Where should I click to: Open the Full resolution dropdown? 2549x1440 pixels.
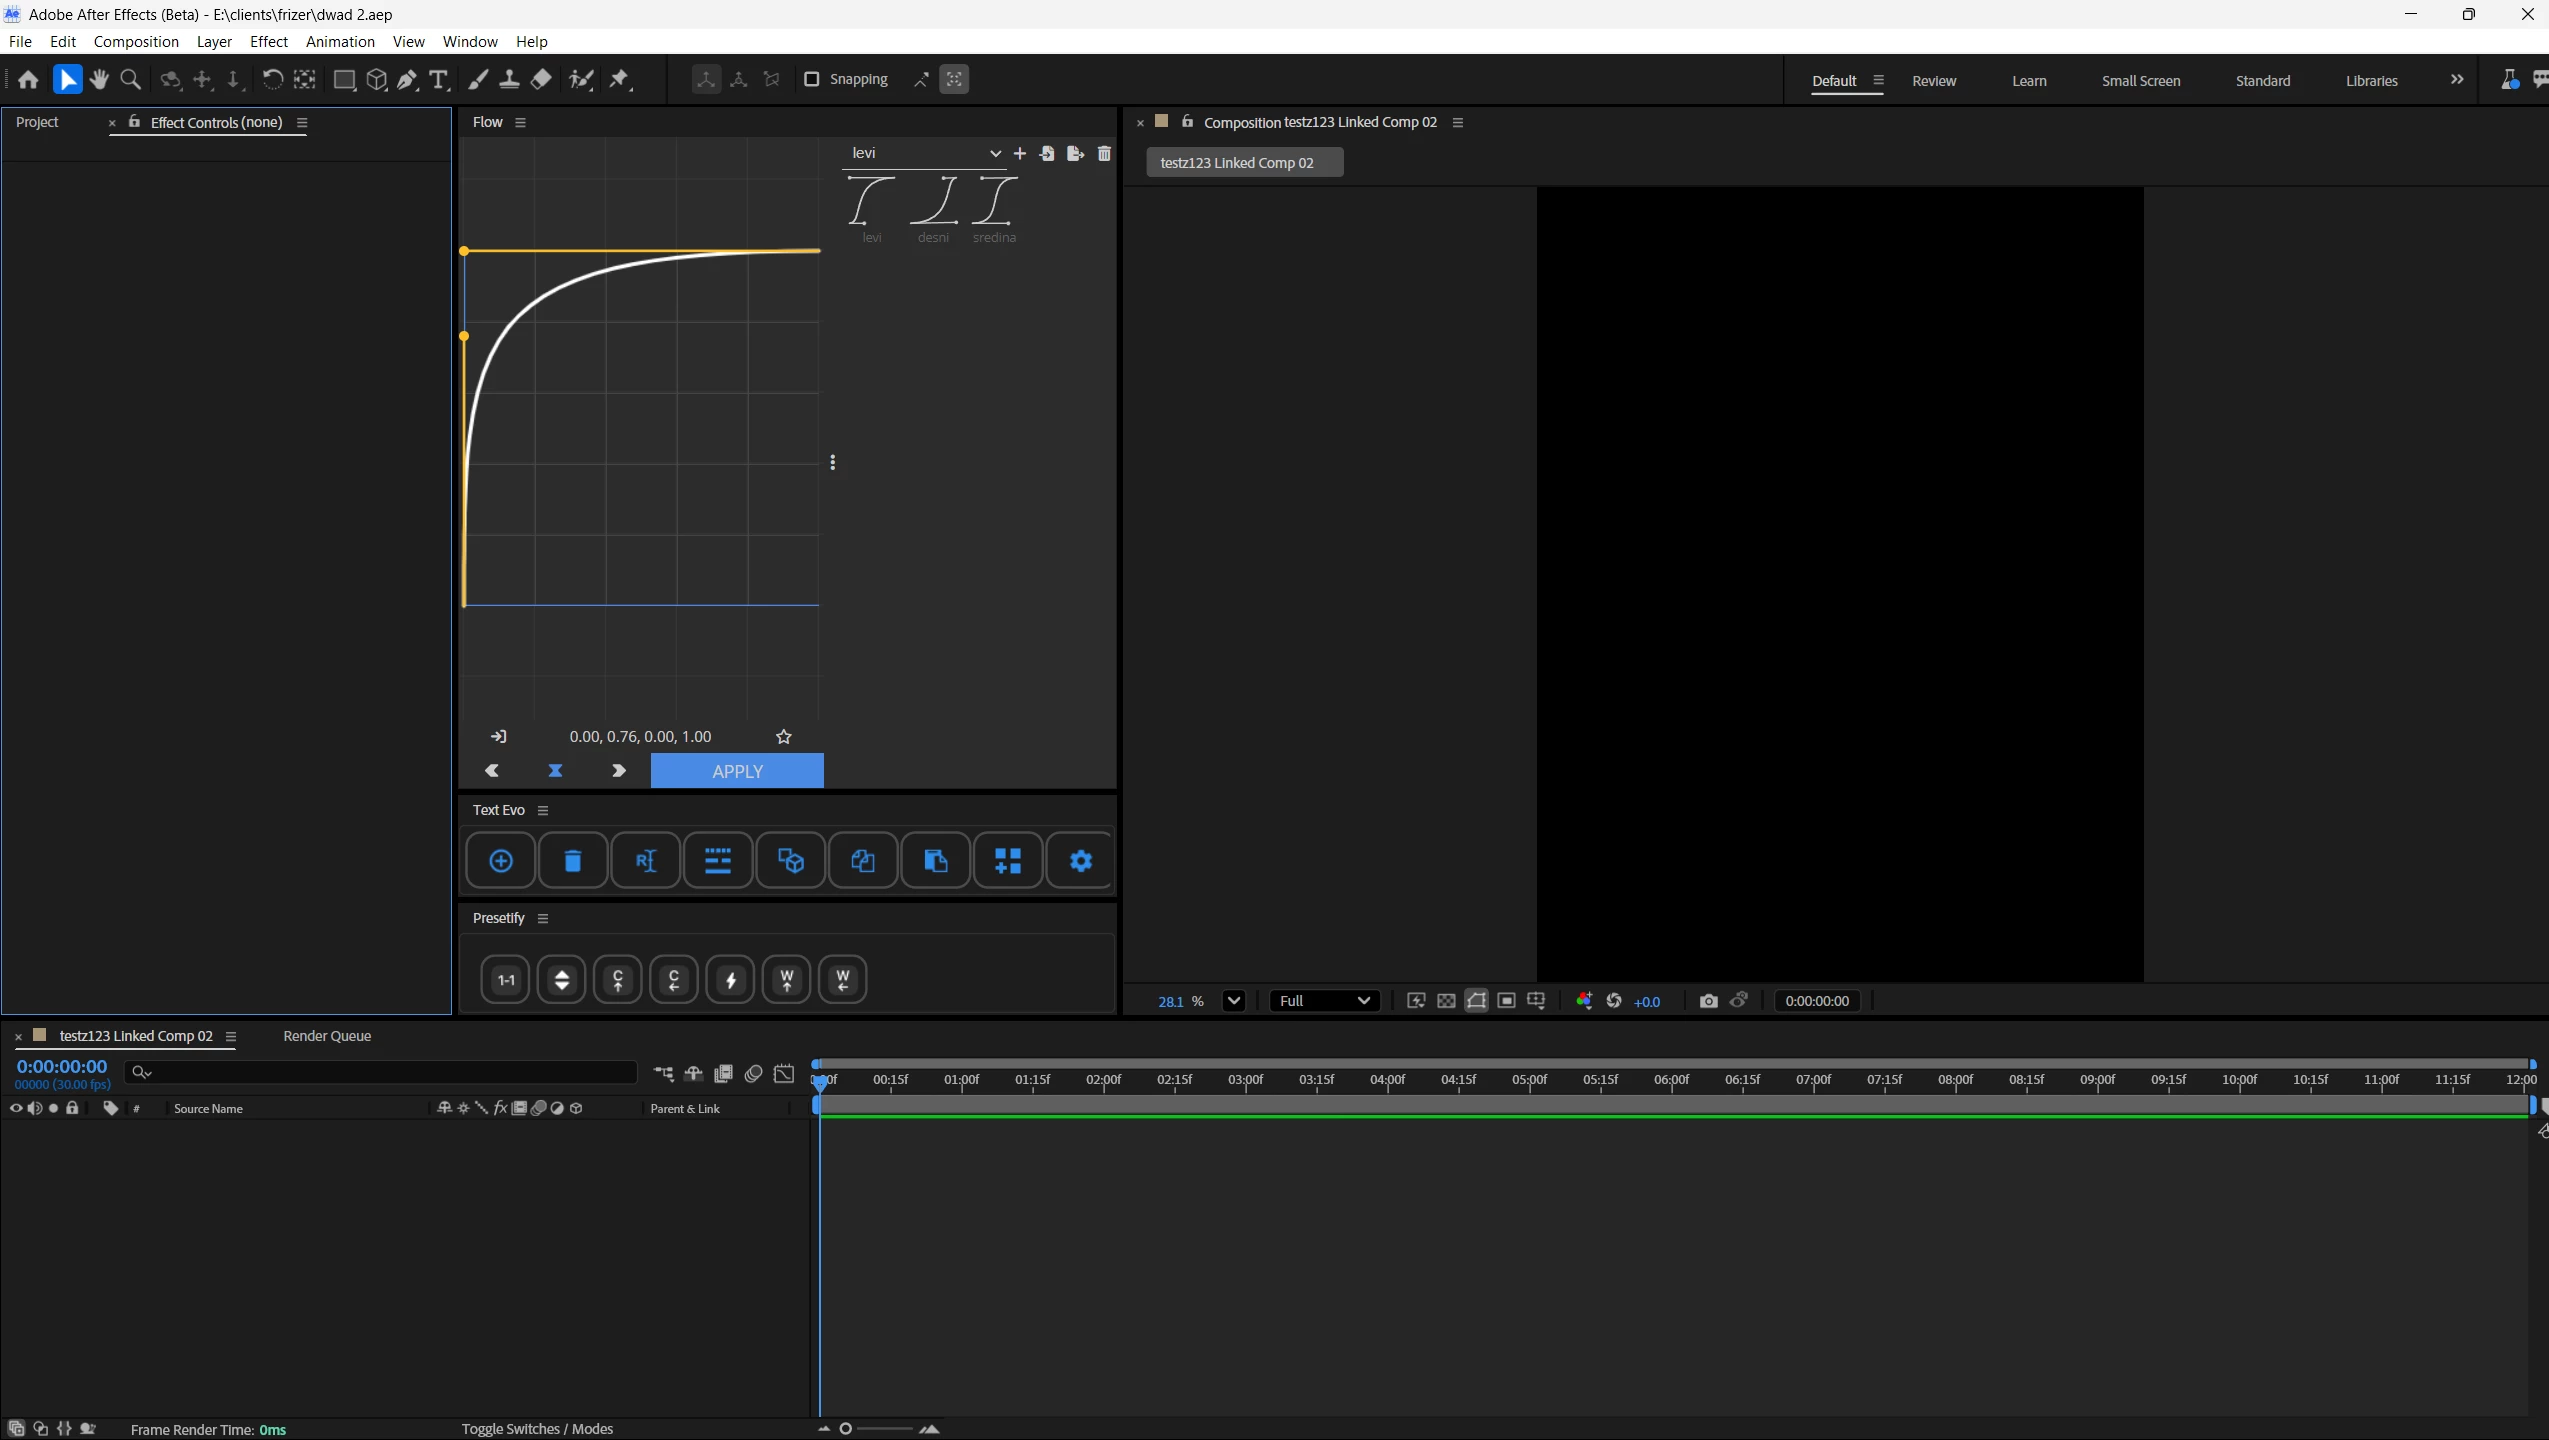1324,1001
